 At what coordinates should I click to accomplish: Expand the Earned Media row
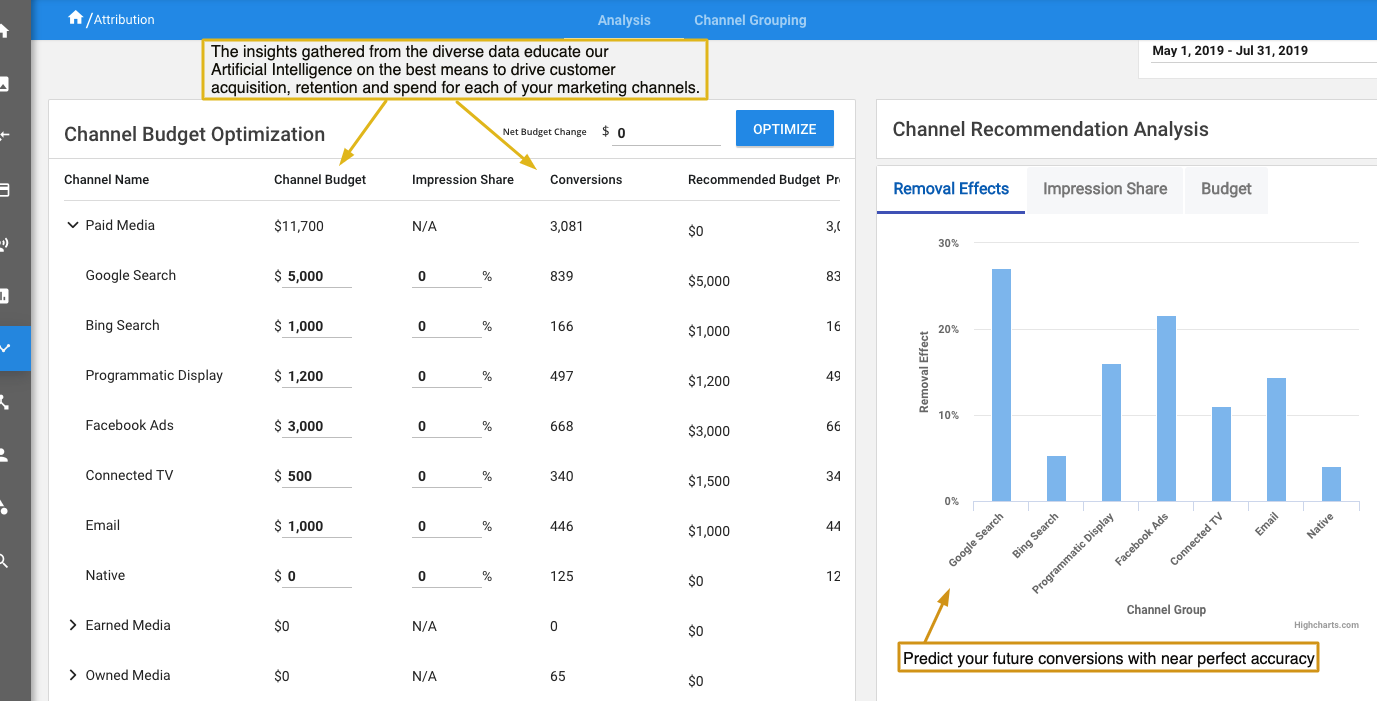[x=72, y=626]
